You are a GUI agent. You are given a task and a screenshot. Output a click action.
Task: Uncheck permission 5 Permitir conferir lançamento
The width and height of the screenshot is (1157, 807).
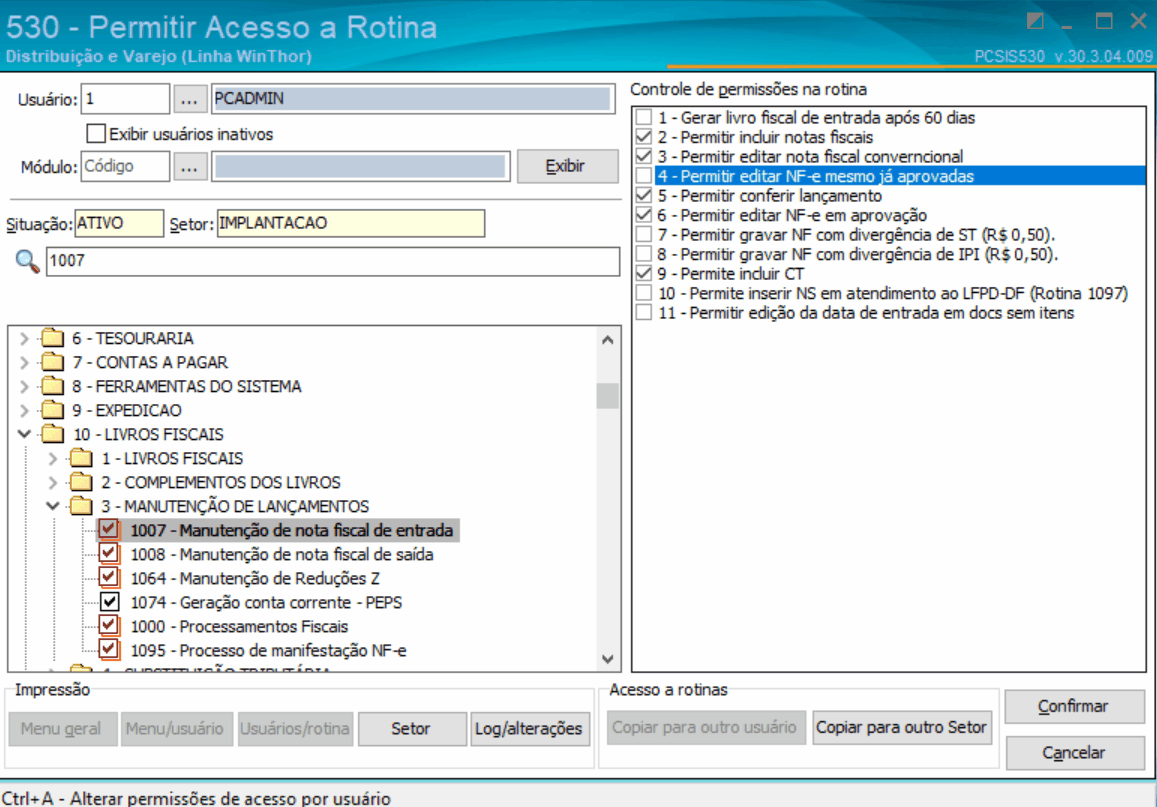(643, 195)
